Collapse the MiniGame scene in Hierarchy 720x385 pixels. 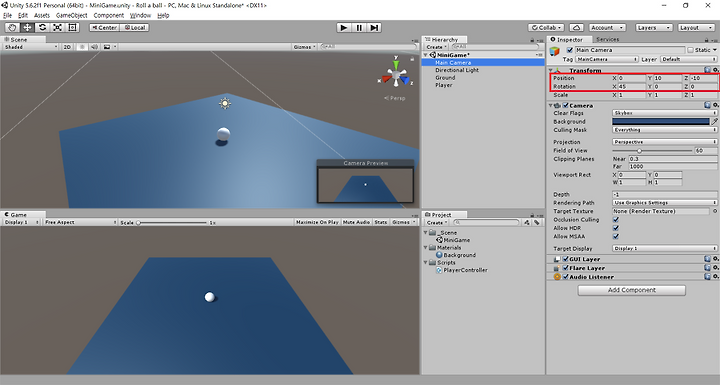click(x=426, y=55)
